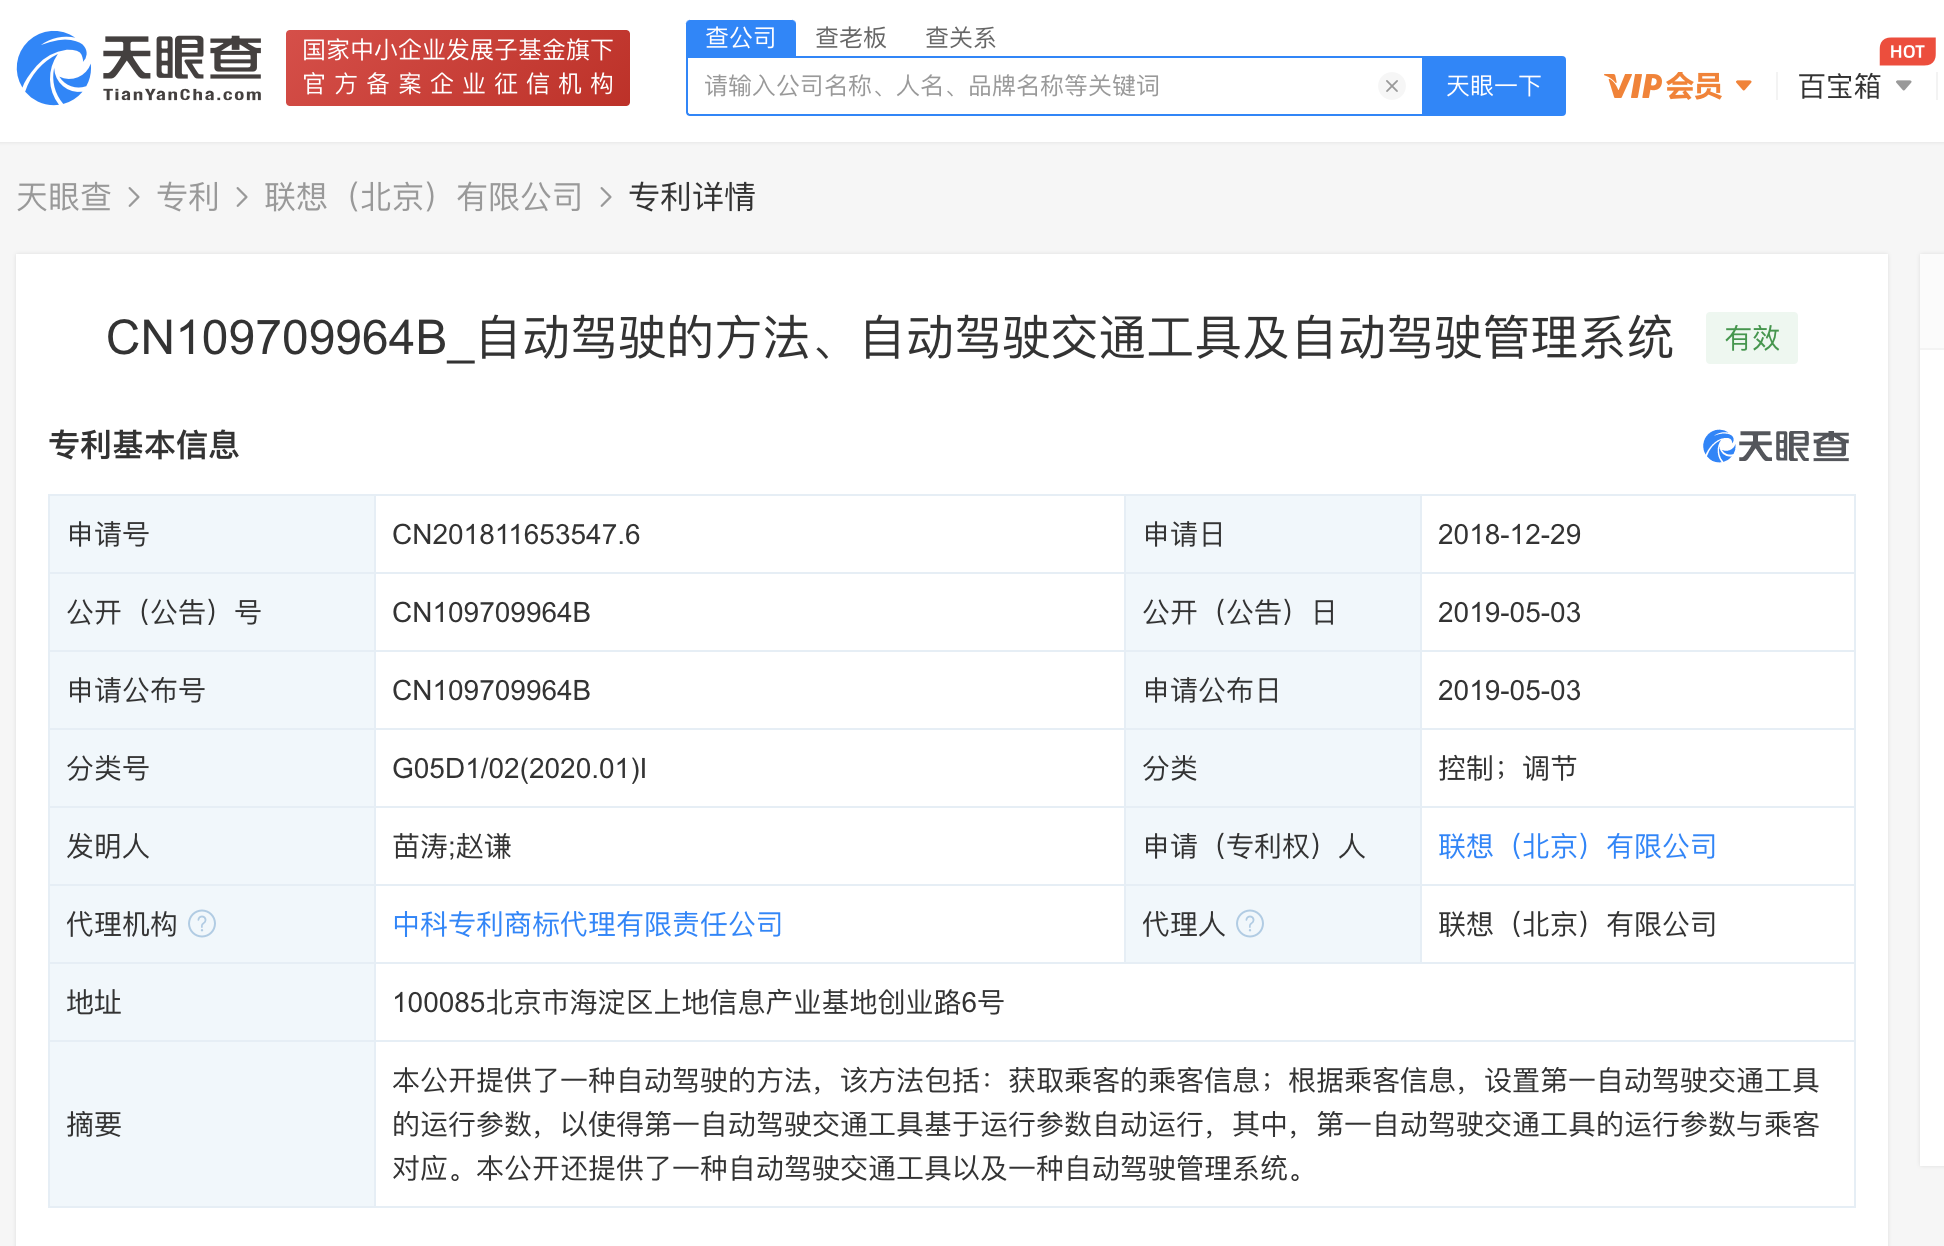This screenshot has height=1246, width=1944.
Task: Clear search box with X icon
Action: (x=1391, y=86)
